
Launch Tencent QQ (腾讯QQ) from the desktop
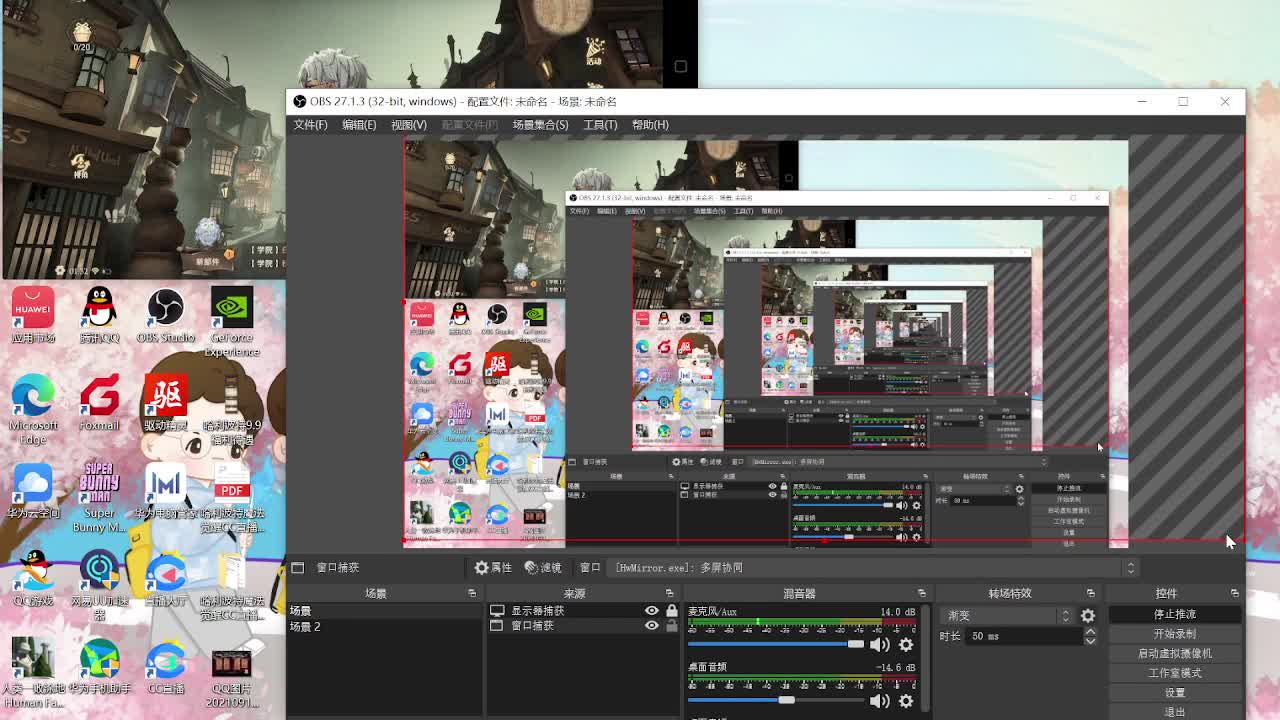[99, 314]
